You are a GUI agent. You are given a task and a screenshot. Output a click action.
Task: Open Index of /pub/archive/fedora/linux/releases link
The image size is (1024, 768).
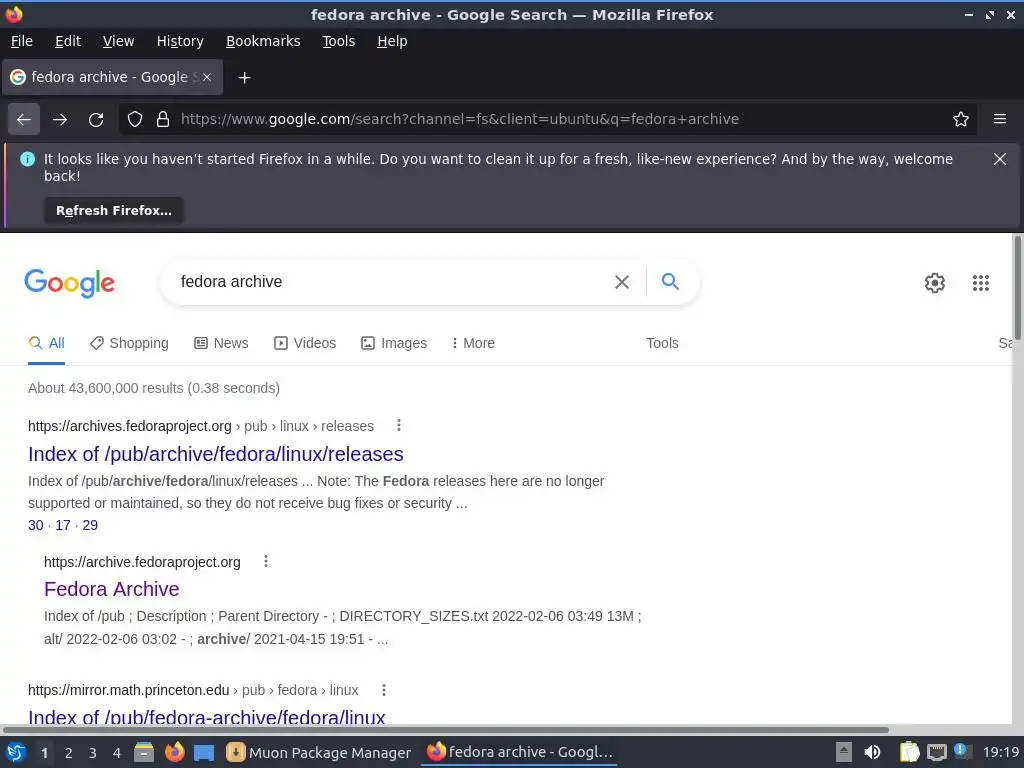(216, 454)
